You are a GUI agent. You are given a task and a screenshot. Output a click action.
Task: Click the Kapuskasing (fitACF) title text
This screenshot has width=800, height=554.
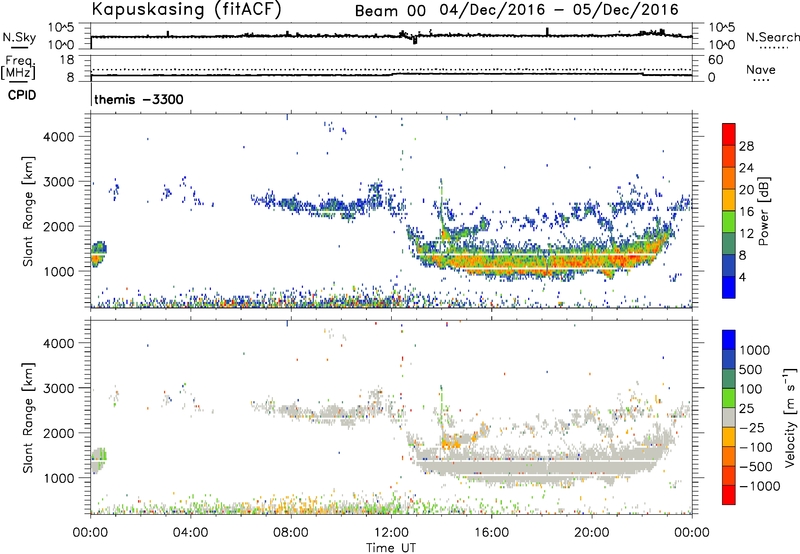coord(186,10)
